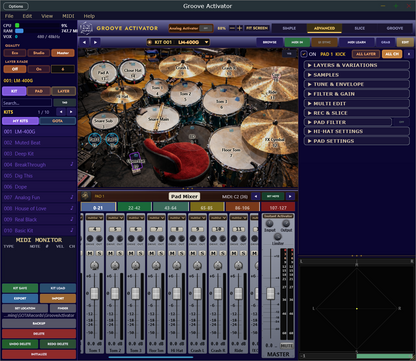The width and height of the screenshot is (416, 361).
Task: Click the master volume fader
Action: [x=270, y=294]
